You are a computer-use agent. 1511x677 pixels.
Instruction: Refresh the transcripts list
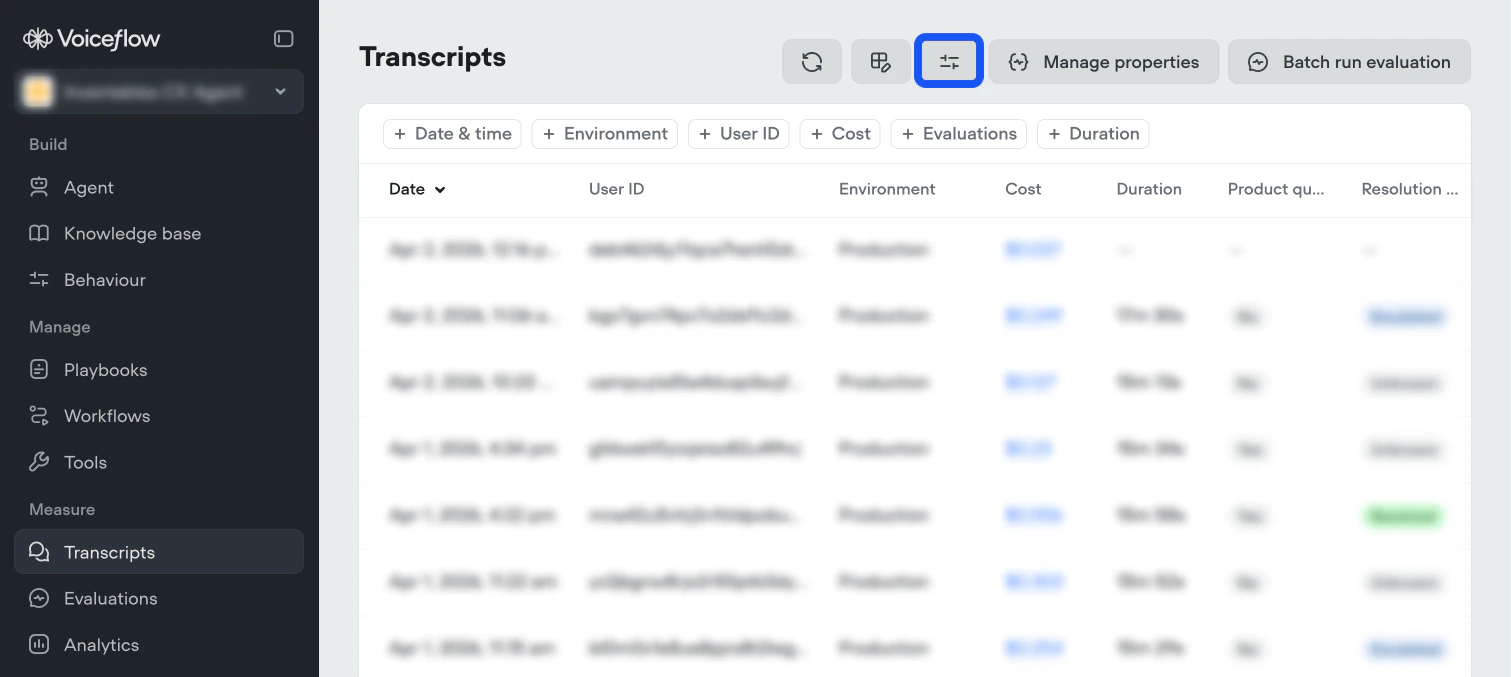point(812,62)
